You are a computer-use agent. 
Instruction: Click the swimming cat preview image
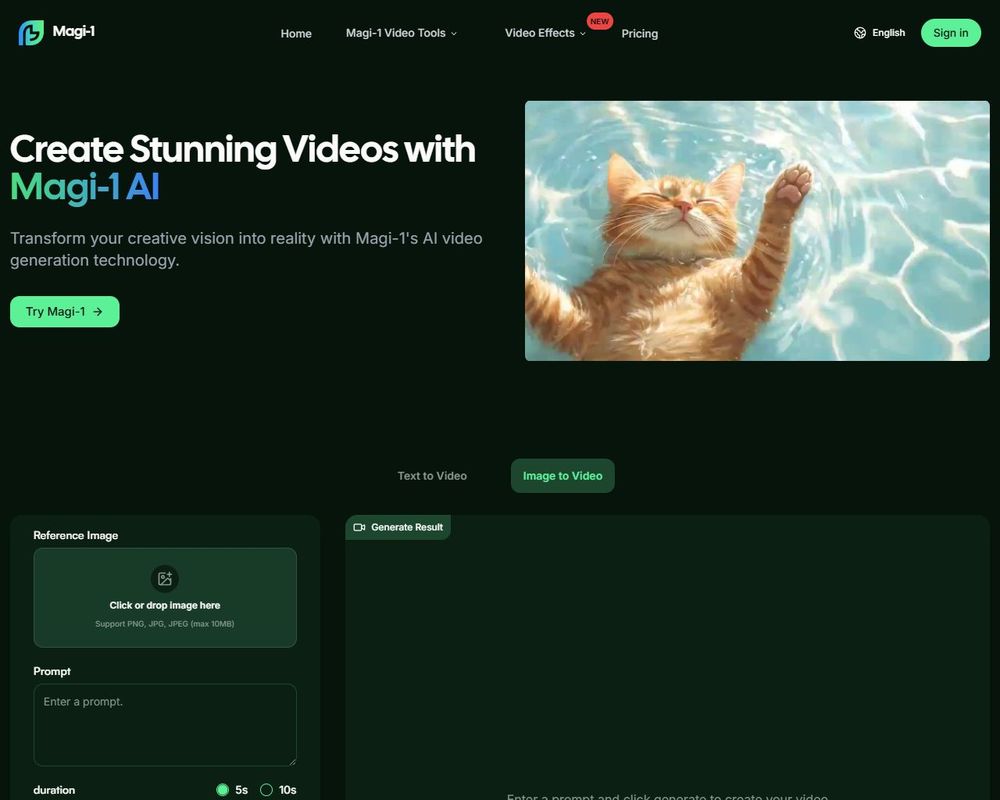pyautogui.click(x=756, y=229)
